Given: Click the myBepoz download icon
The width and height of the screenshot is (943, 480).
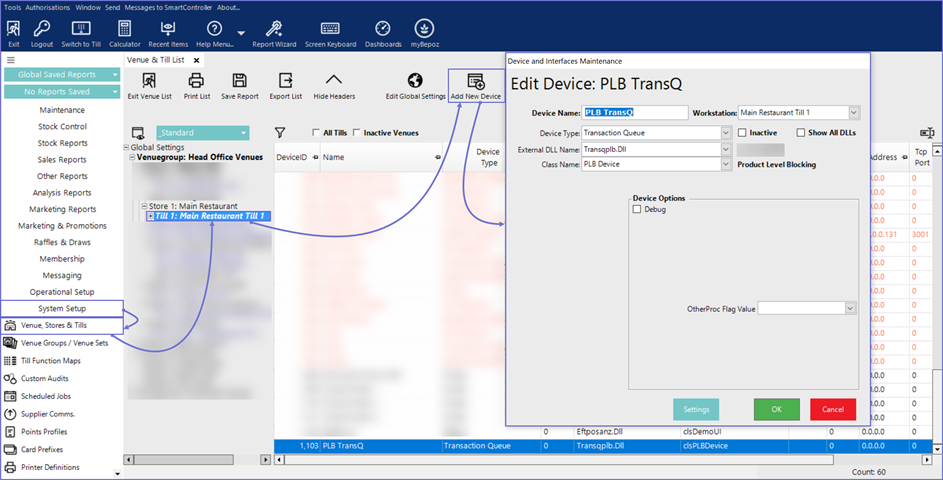Looking at the screenshot, I should click(x=424, y=30).
